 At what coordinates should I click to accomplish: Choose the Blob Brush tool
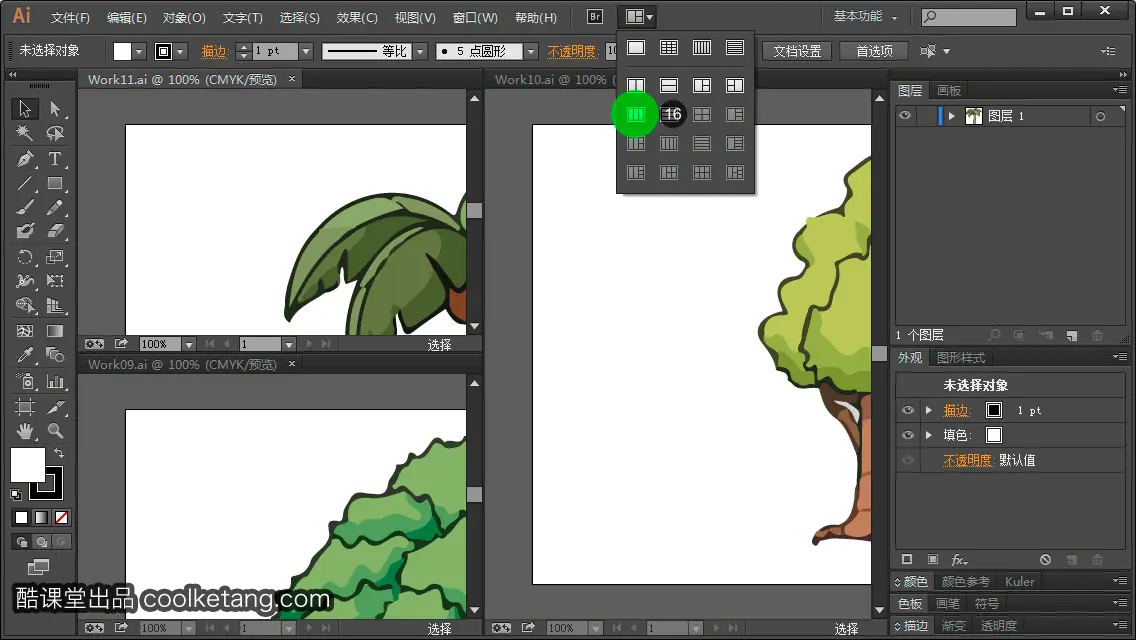[x=25, y=231]
